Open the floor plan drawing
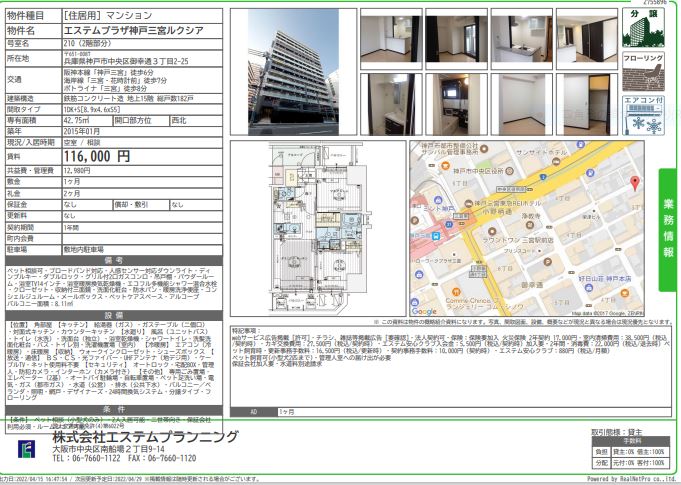The image size is (681, 485). [318, 228]
